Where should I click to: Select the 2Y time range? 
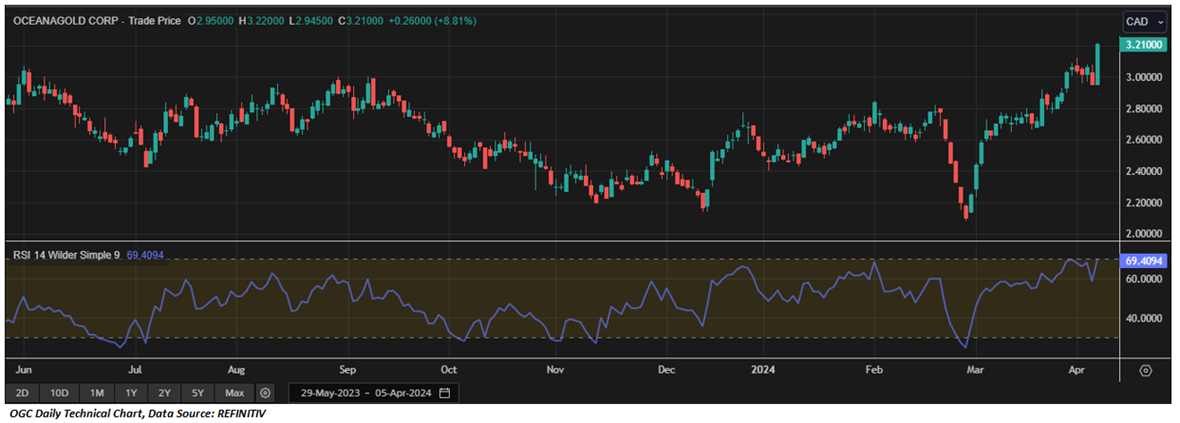164,393
